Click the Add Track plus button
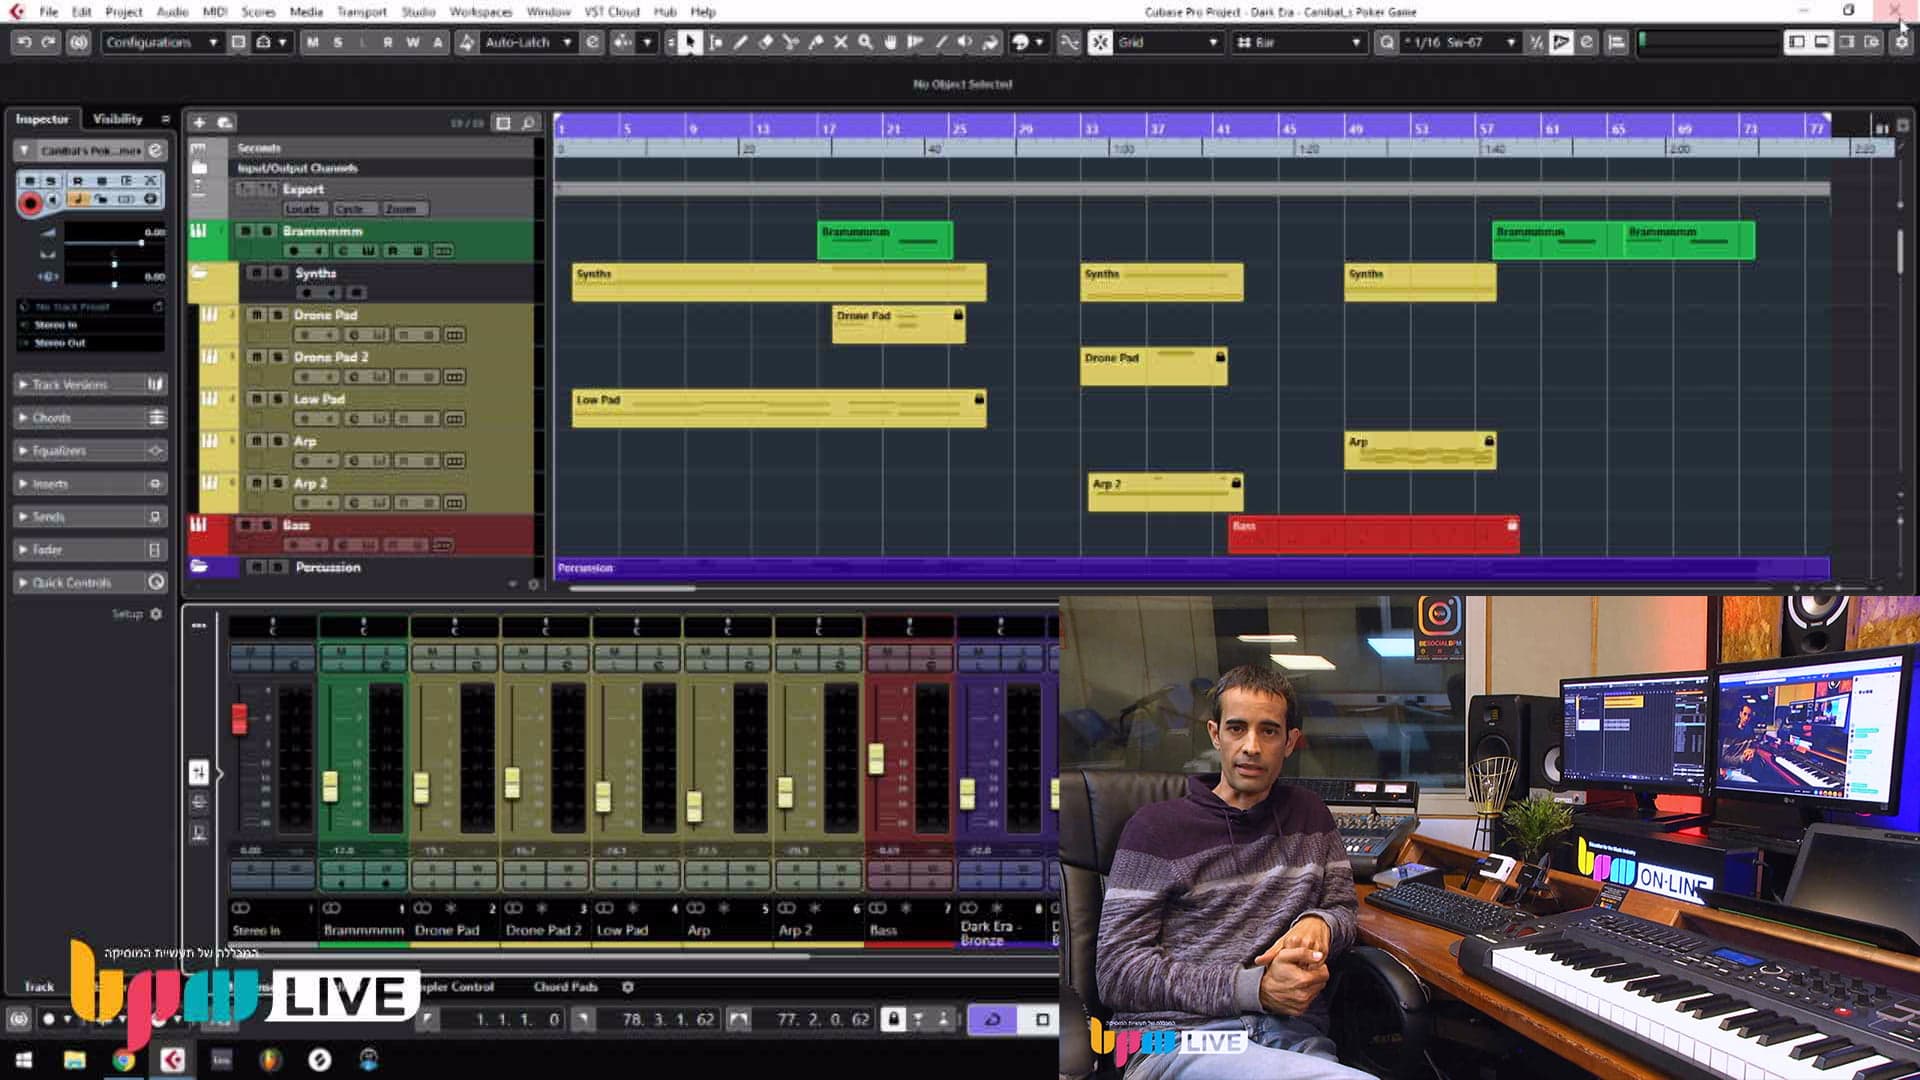Screen dimensions: 1920x1080 tap(199, 122)
